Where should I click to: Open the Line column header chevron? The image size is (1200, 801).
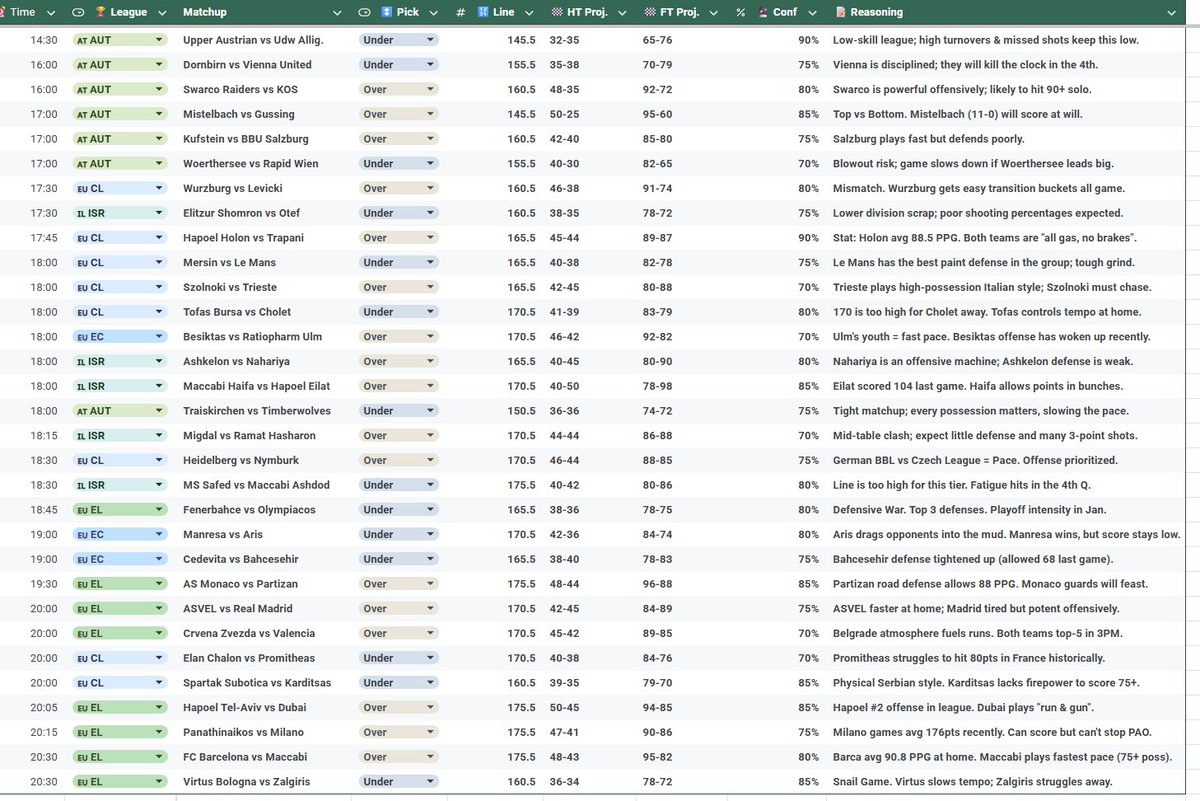click(530, 12)
